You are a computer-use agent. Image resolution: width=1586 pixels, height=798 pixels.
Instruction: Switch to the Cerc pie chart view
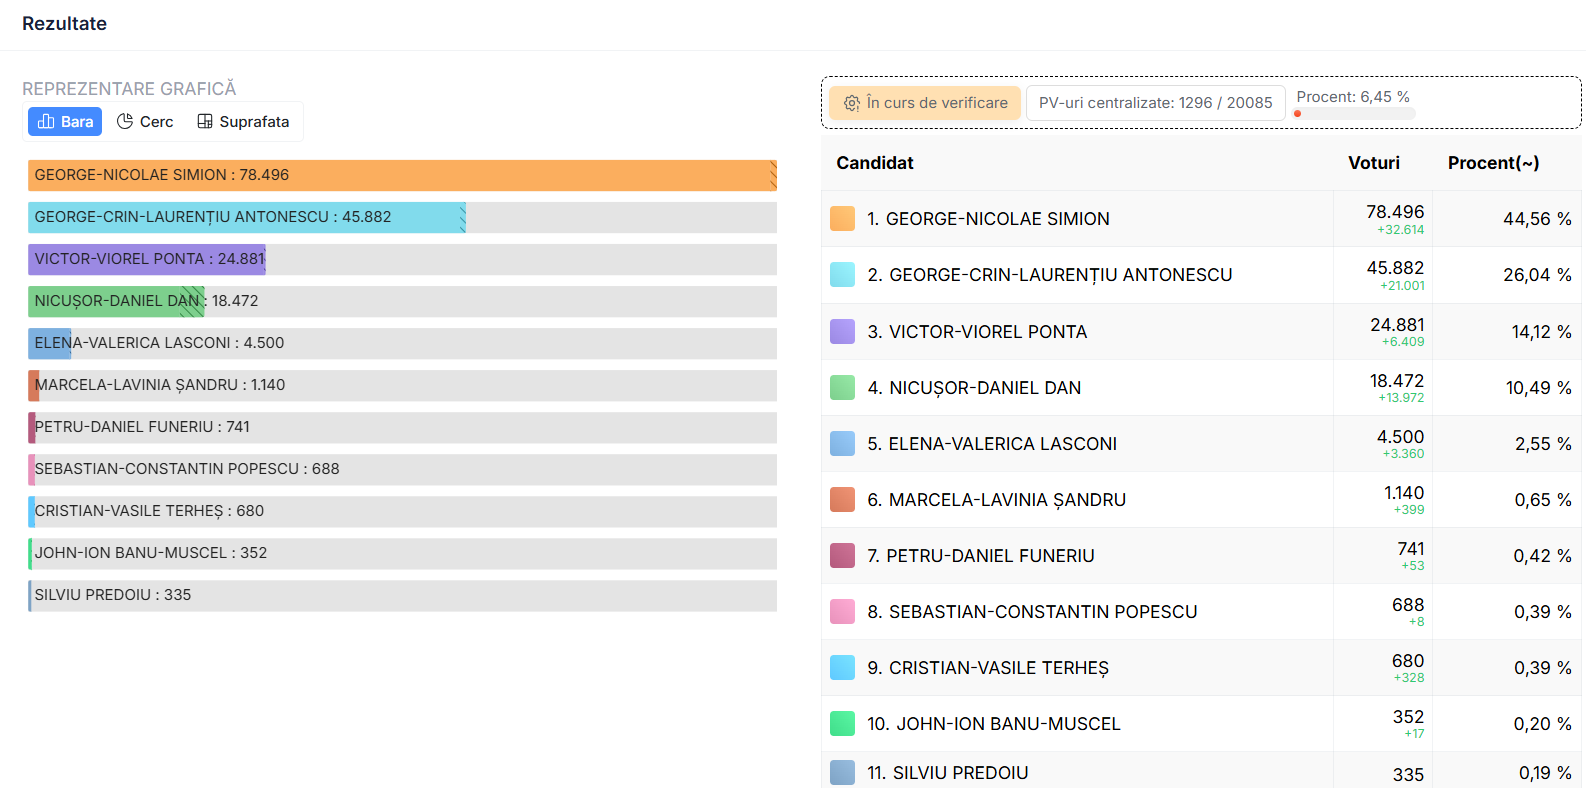click(145, 122)
